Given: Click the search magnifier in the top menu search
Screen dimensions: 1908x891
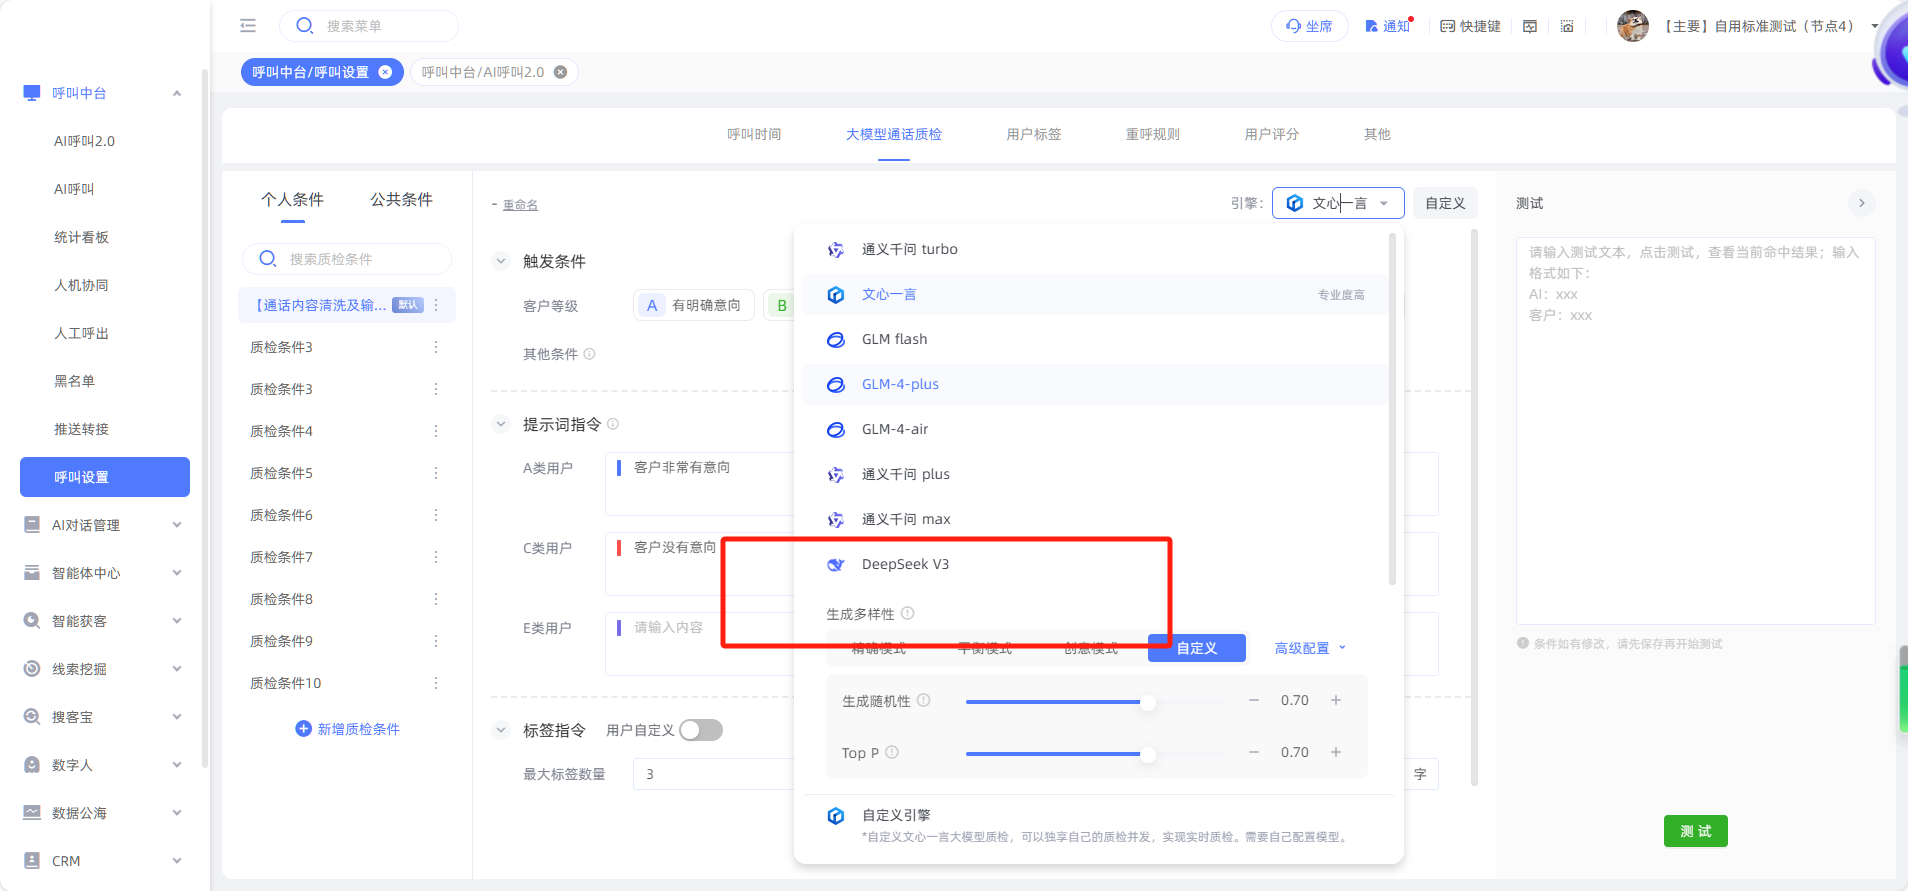Looking at the screenshot, I should [x=305, y=26].
